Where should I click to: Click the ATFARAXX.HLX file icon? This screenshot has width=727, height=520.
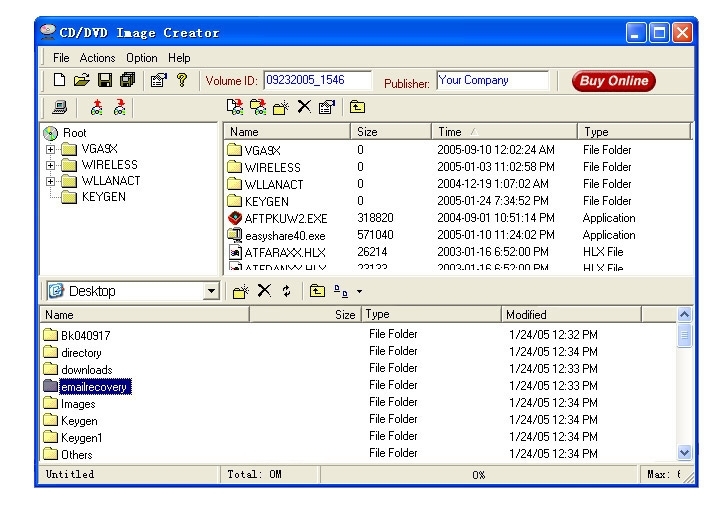(236, 252)
